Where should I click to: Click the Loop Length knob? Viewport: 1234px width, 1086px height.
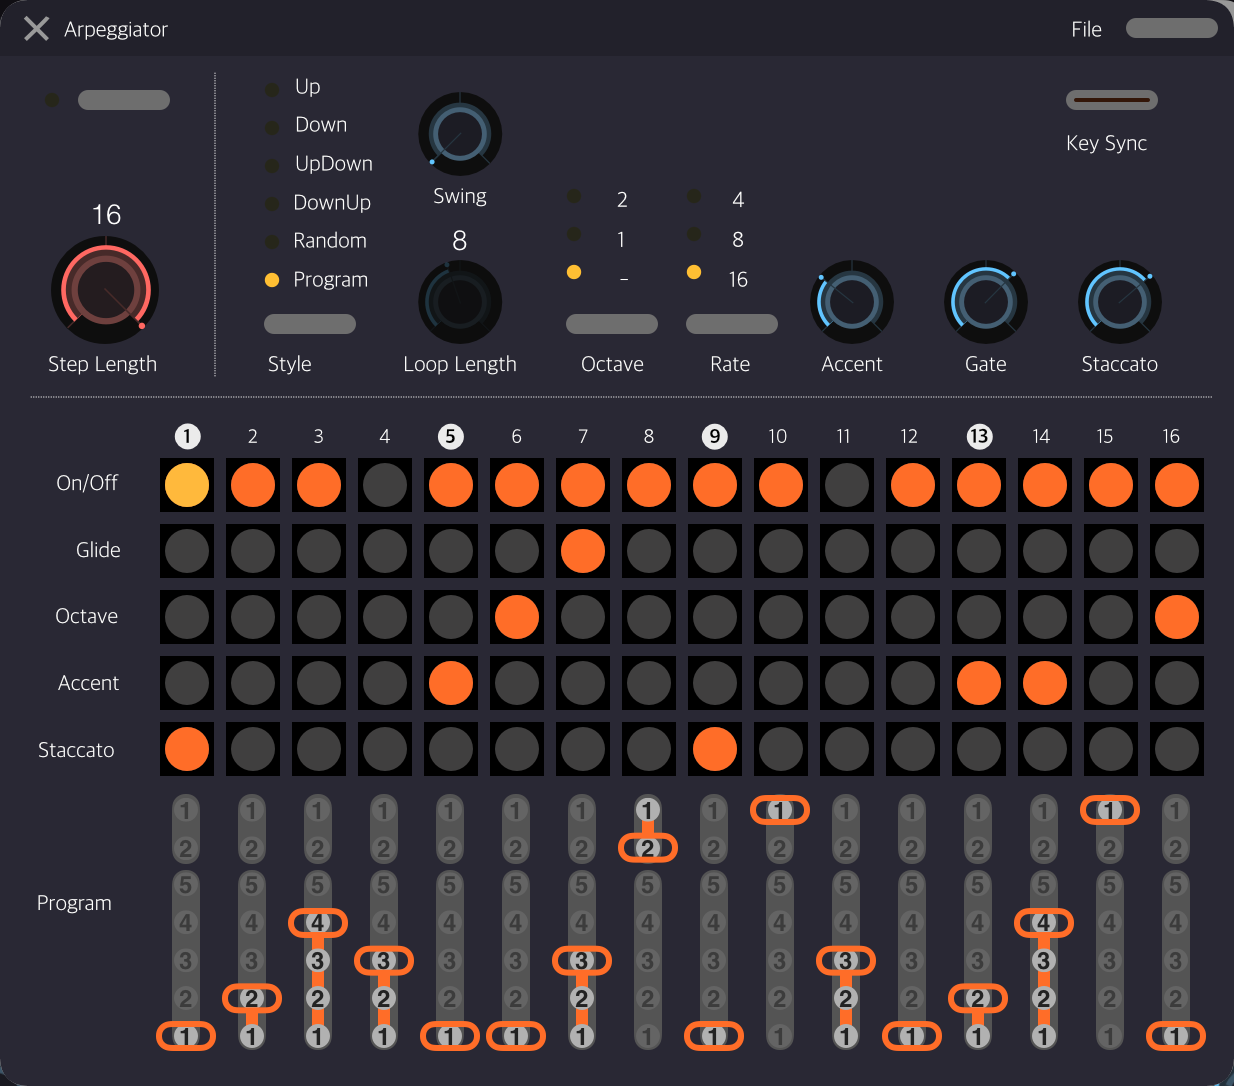point(459,302)
